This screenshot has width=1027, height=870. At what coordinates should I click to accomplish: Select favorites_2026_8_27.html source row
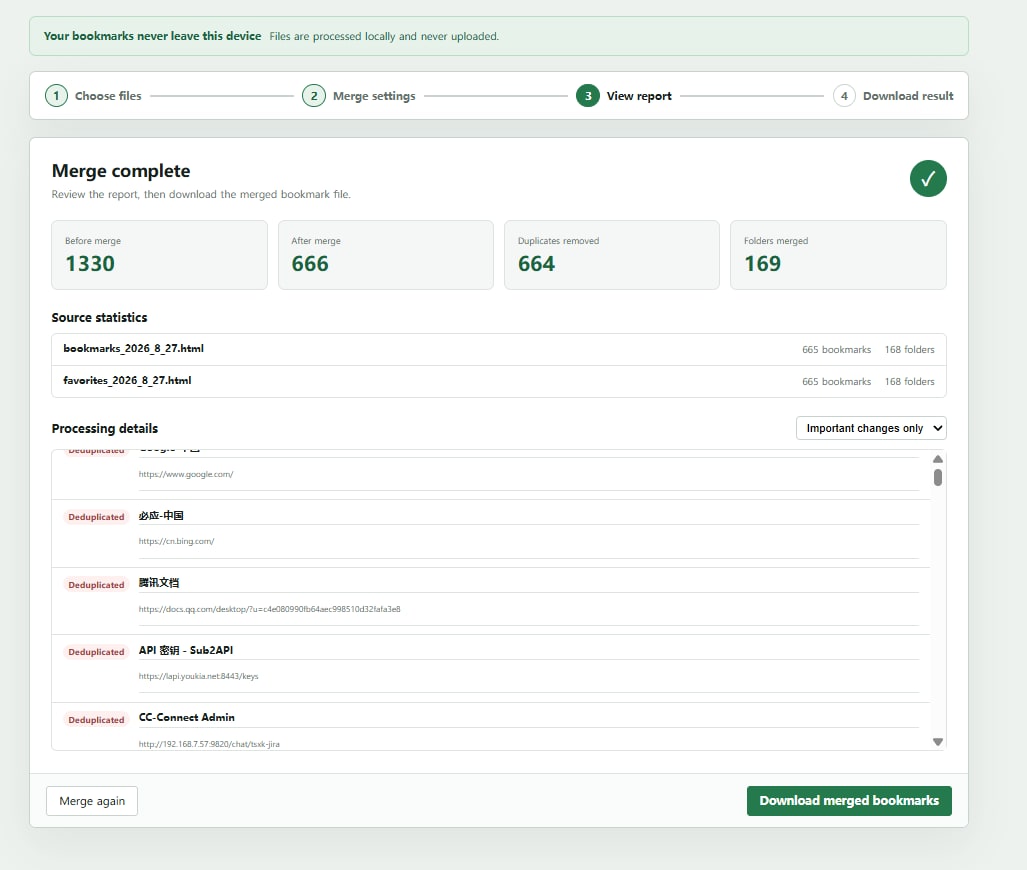(498, 381)
